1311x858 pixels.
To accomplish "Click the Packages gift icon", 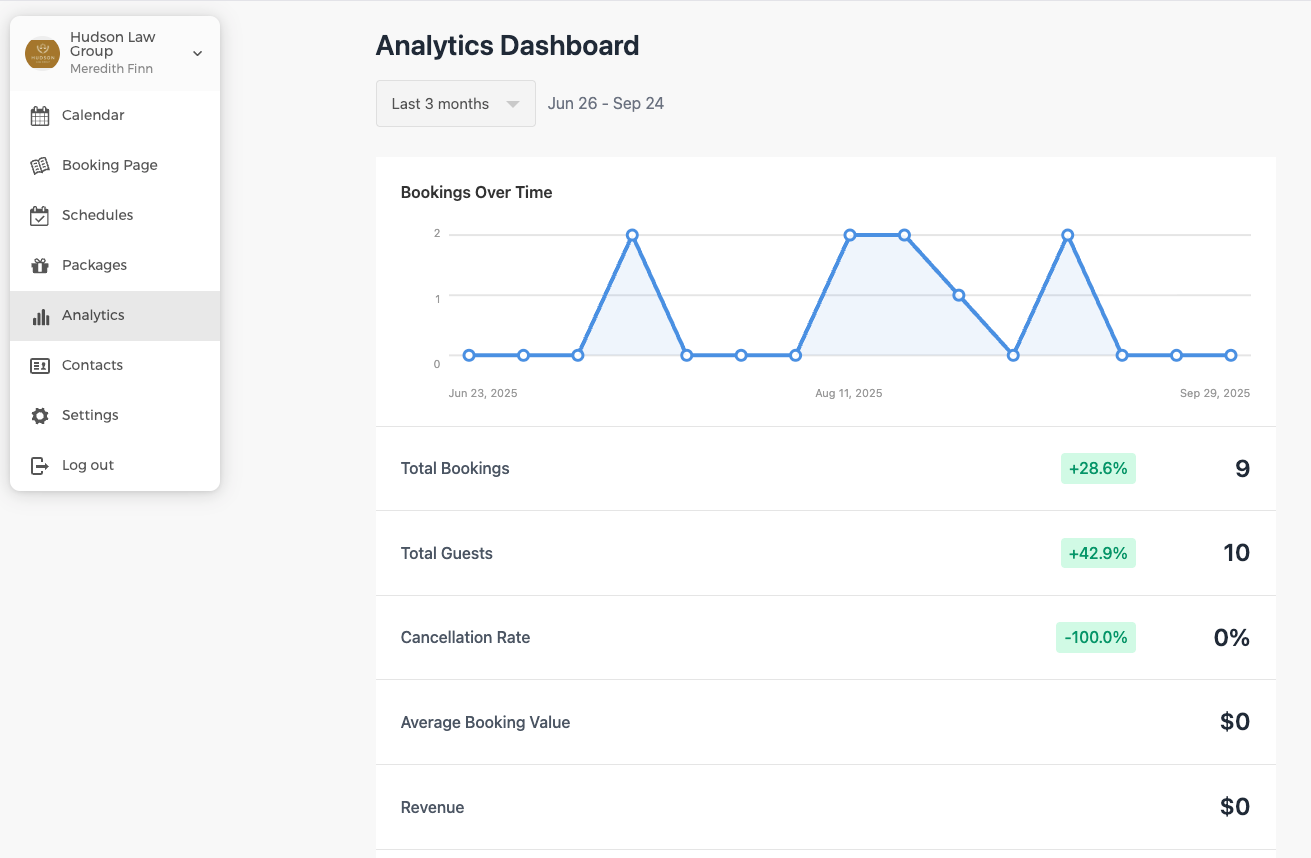I will [x=40, y=266].
